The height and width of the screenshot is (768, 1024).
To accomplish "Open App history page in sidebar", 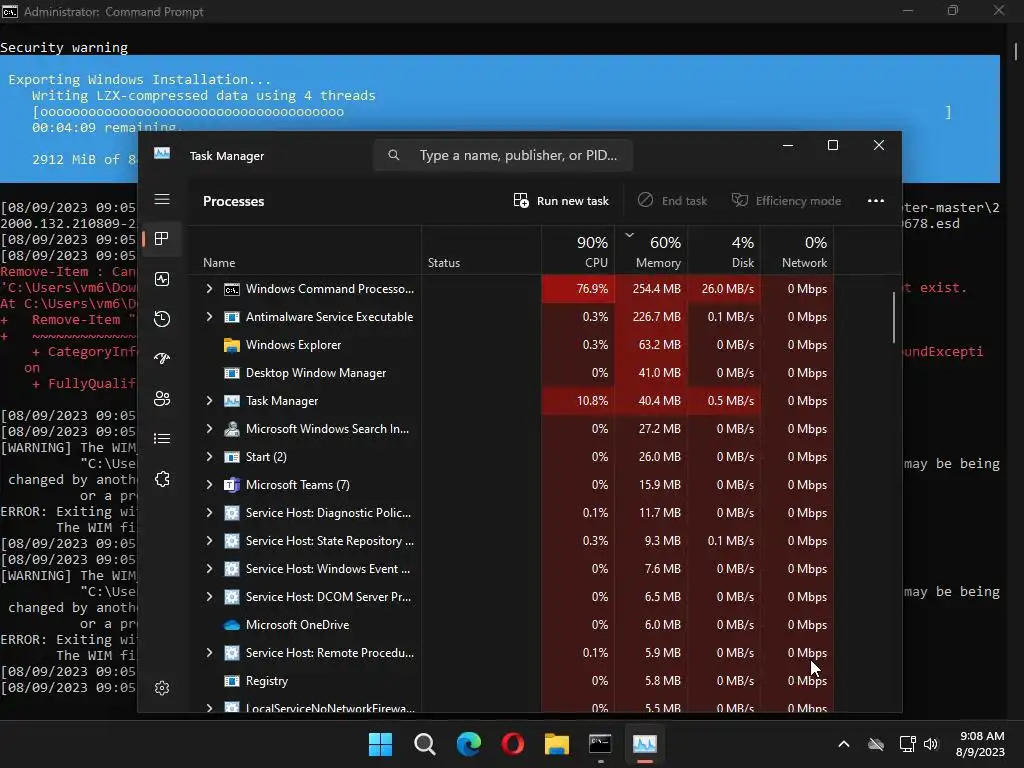I will 162,319.
